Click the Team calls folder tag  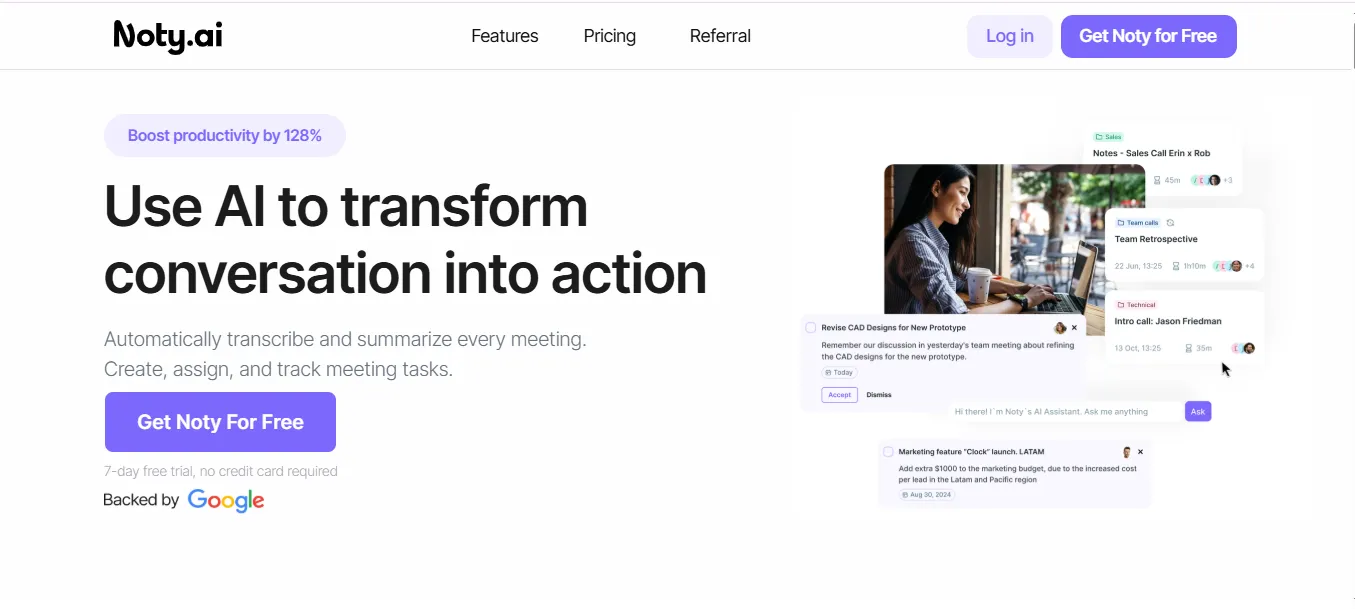(x=1138, y=223)
